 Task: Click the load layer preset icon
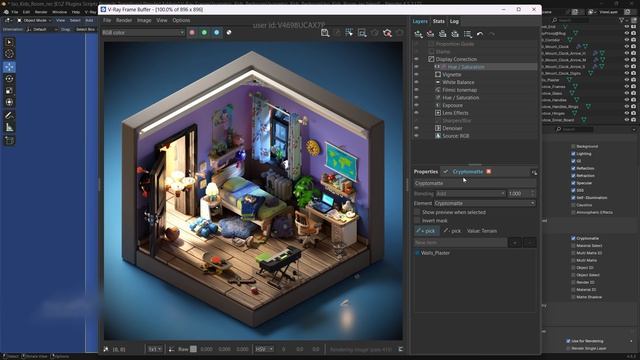[x=455, y=34]
